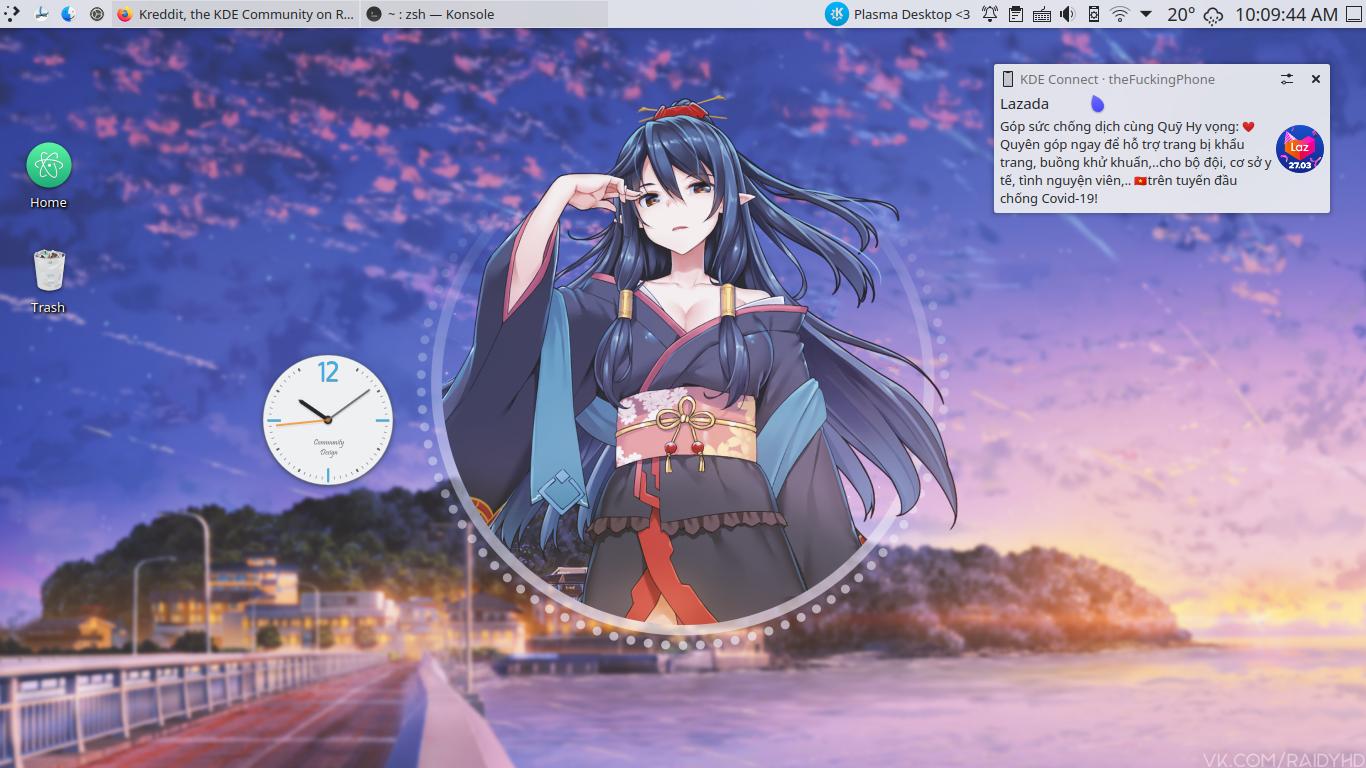Click the Lazada notification message body
This screenshot has height=768, width=1366.
1135,162
